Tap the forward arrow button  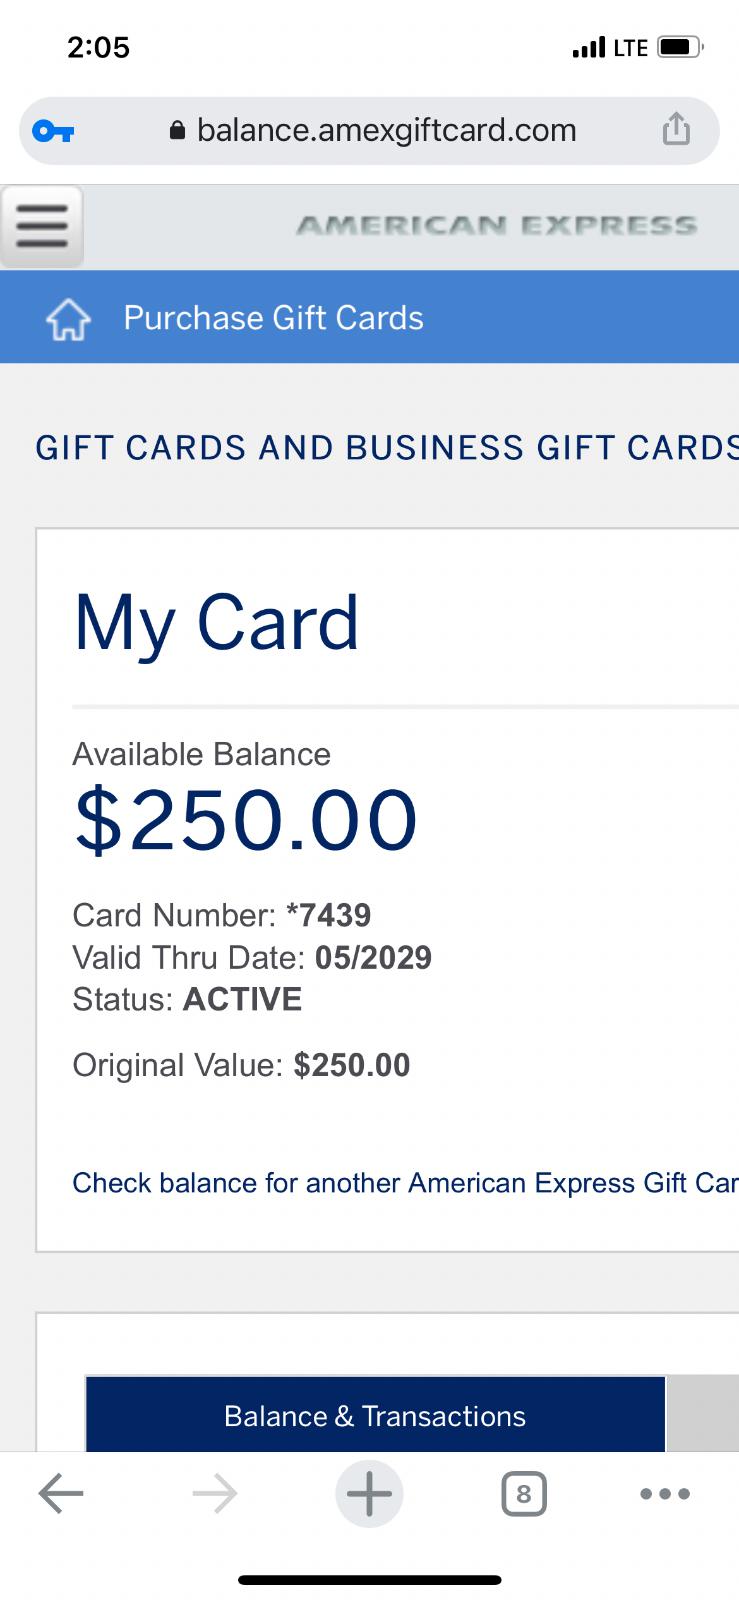pyautogui.click(x=215, y=1494)
